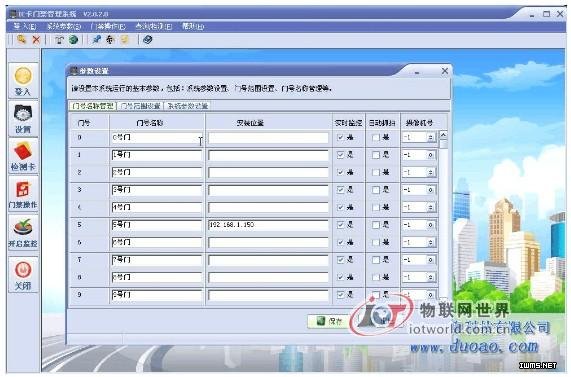
Task: Check the fifth-column checkbox for door 8
Action: pyautogui.click(x=376, y=277)
